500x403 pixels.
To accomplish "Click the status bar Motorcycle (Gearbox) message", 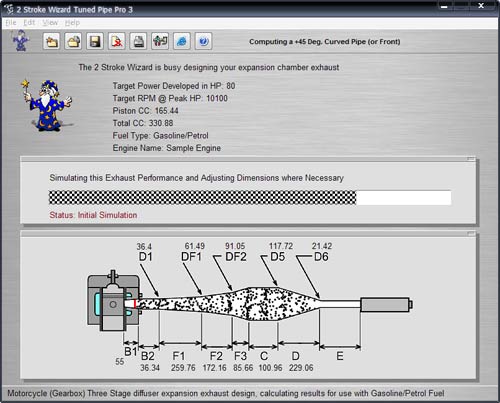I will (x=226, y=394).
